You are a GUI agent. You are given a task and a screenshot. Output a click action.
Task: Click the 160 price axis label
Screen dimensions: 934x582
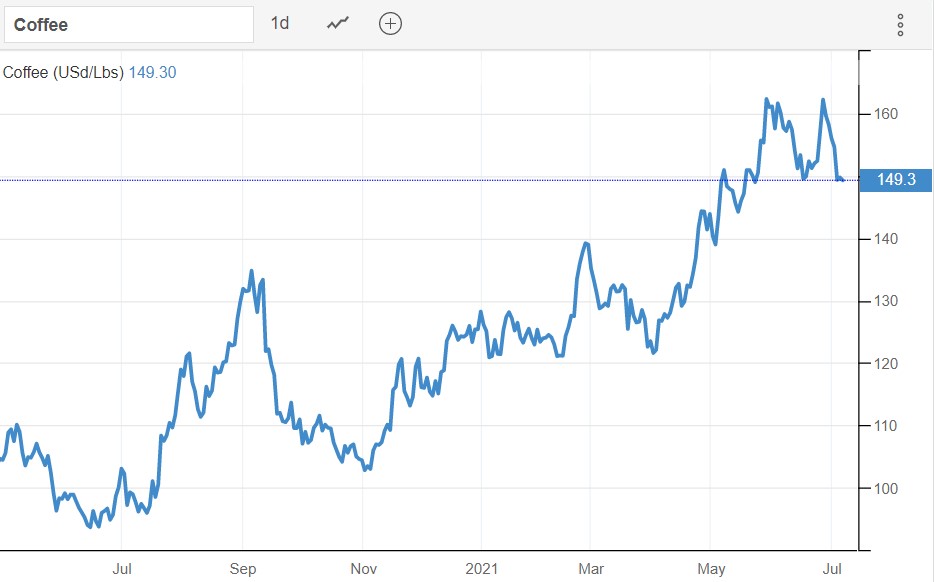tap(884, 114)
